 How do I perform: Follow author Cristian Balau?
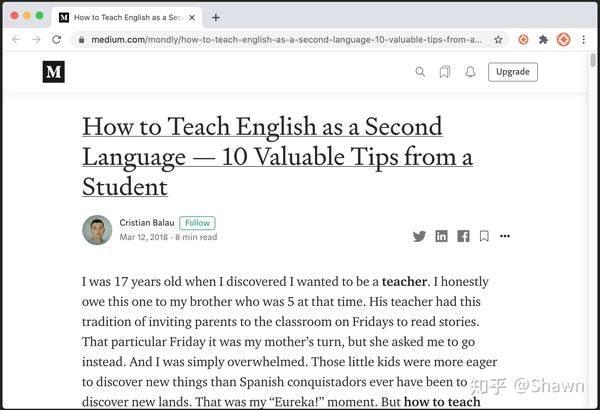pyautogui.click(x=197, y=223)
